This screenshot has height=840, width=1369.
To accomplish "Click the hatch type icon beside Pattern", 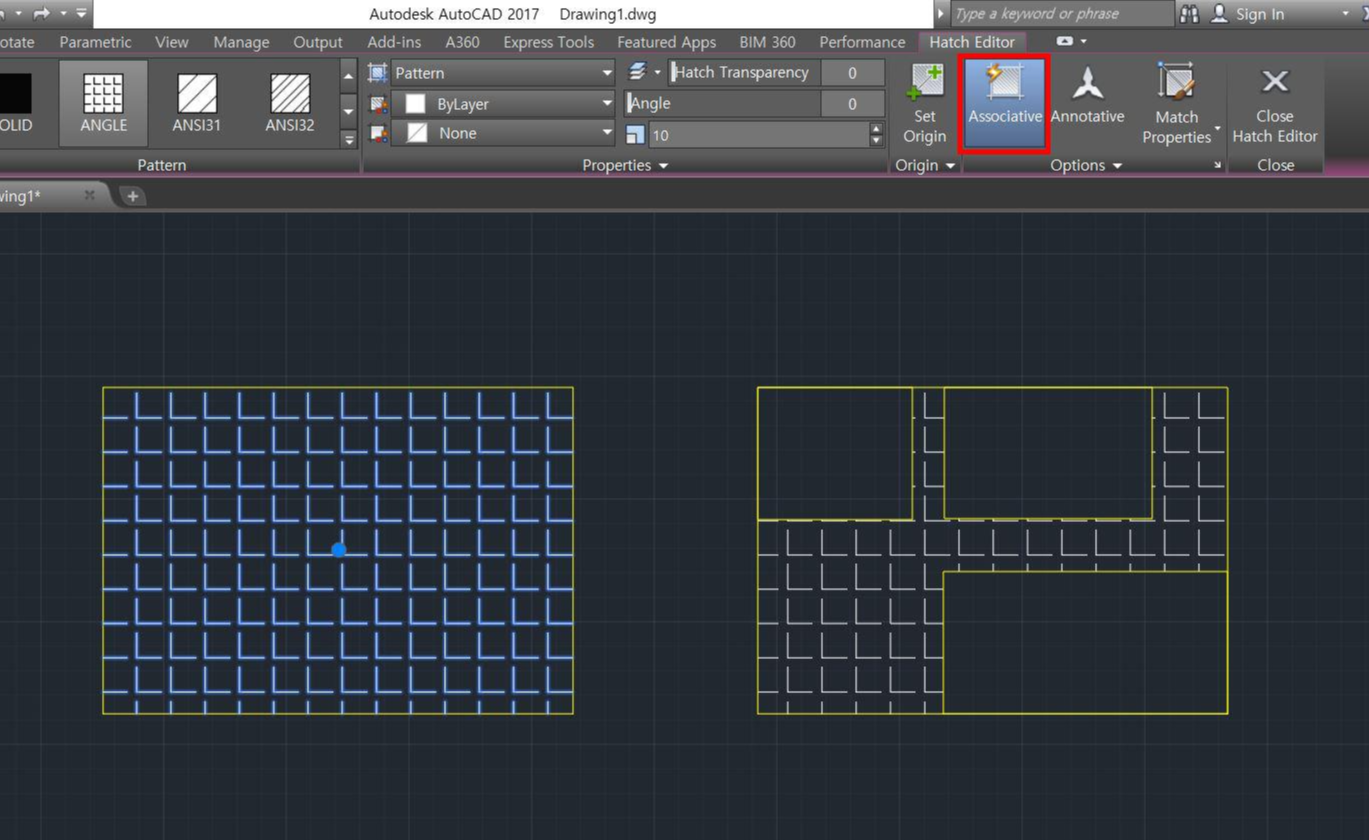I will coord(378,72).
